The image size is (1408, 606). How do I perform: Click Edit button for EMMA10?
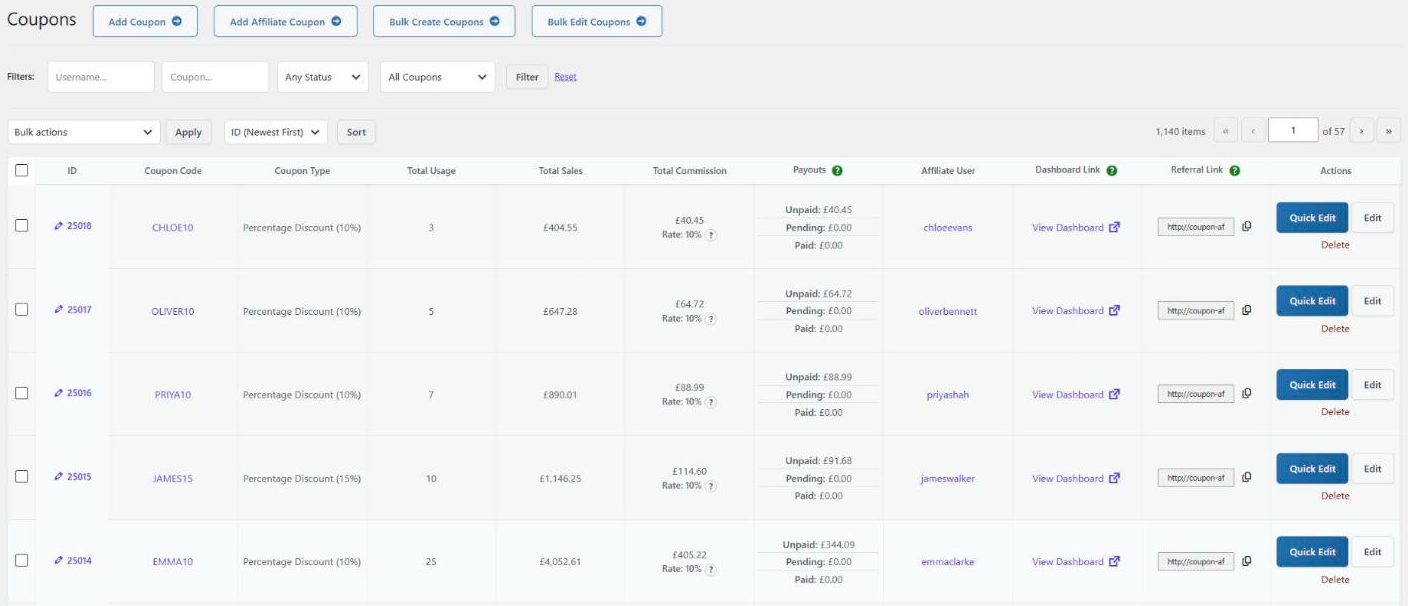pyautogui.click(x=1372, y=552)
